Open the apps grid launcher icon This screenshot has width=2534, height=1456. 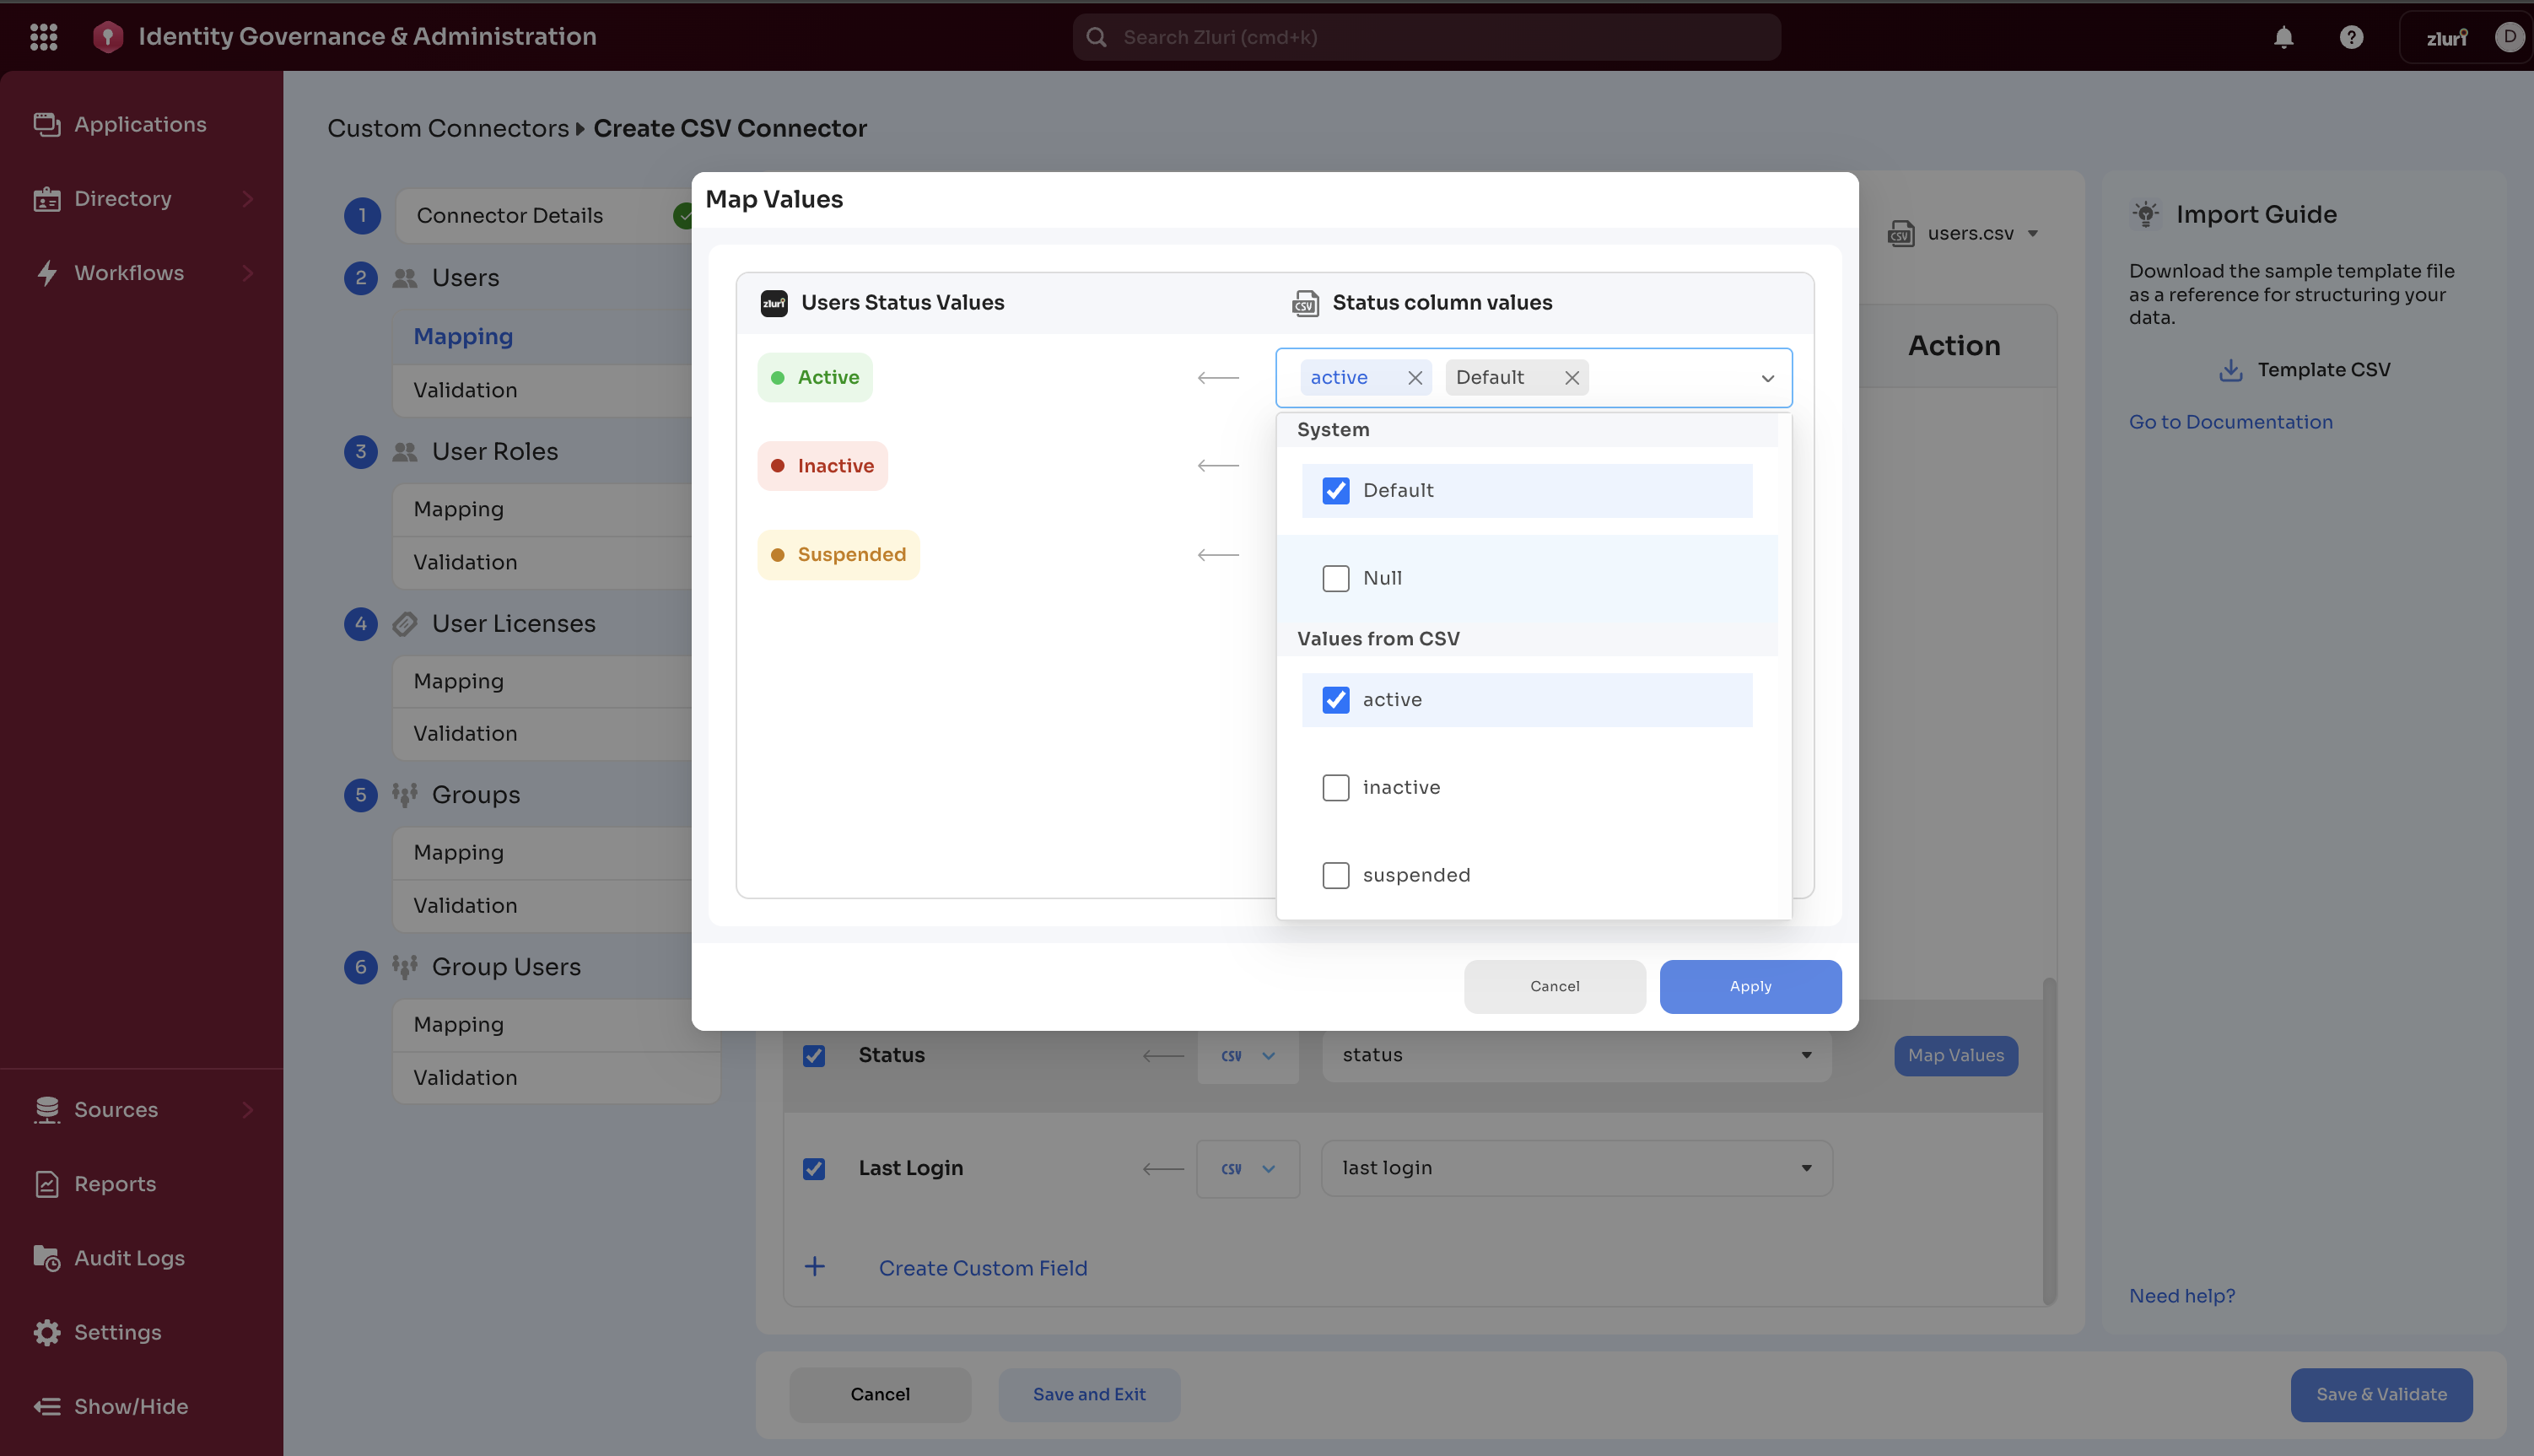43,37
